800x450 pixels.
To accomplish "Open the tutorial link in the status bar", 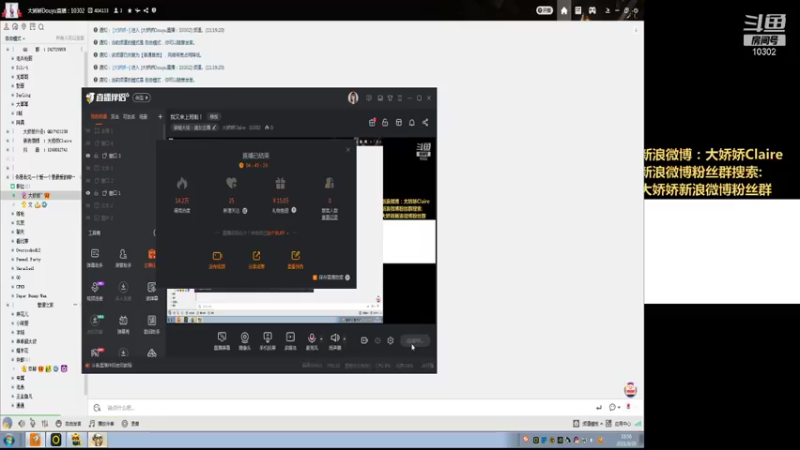I will (x=111, y=365).
